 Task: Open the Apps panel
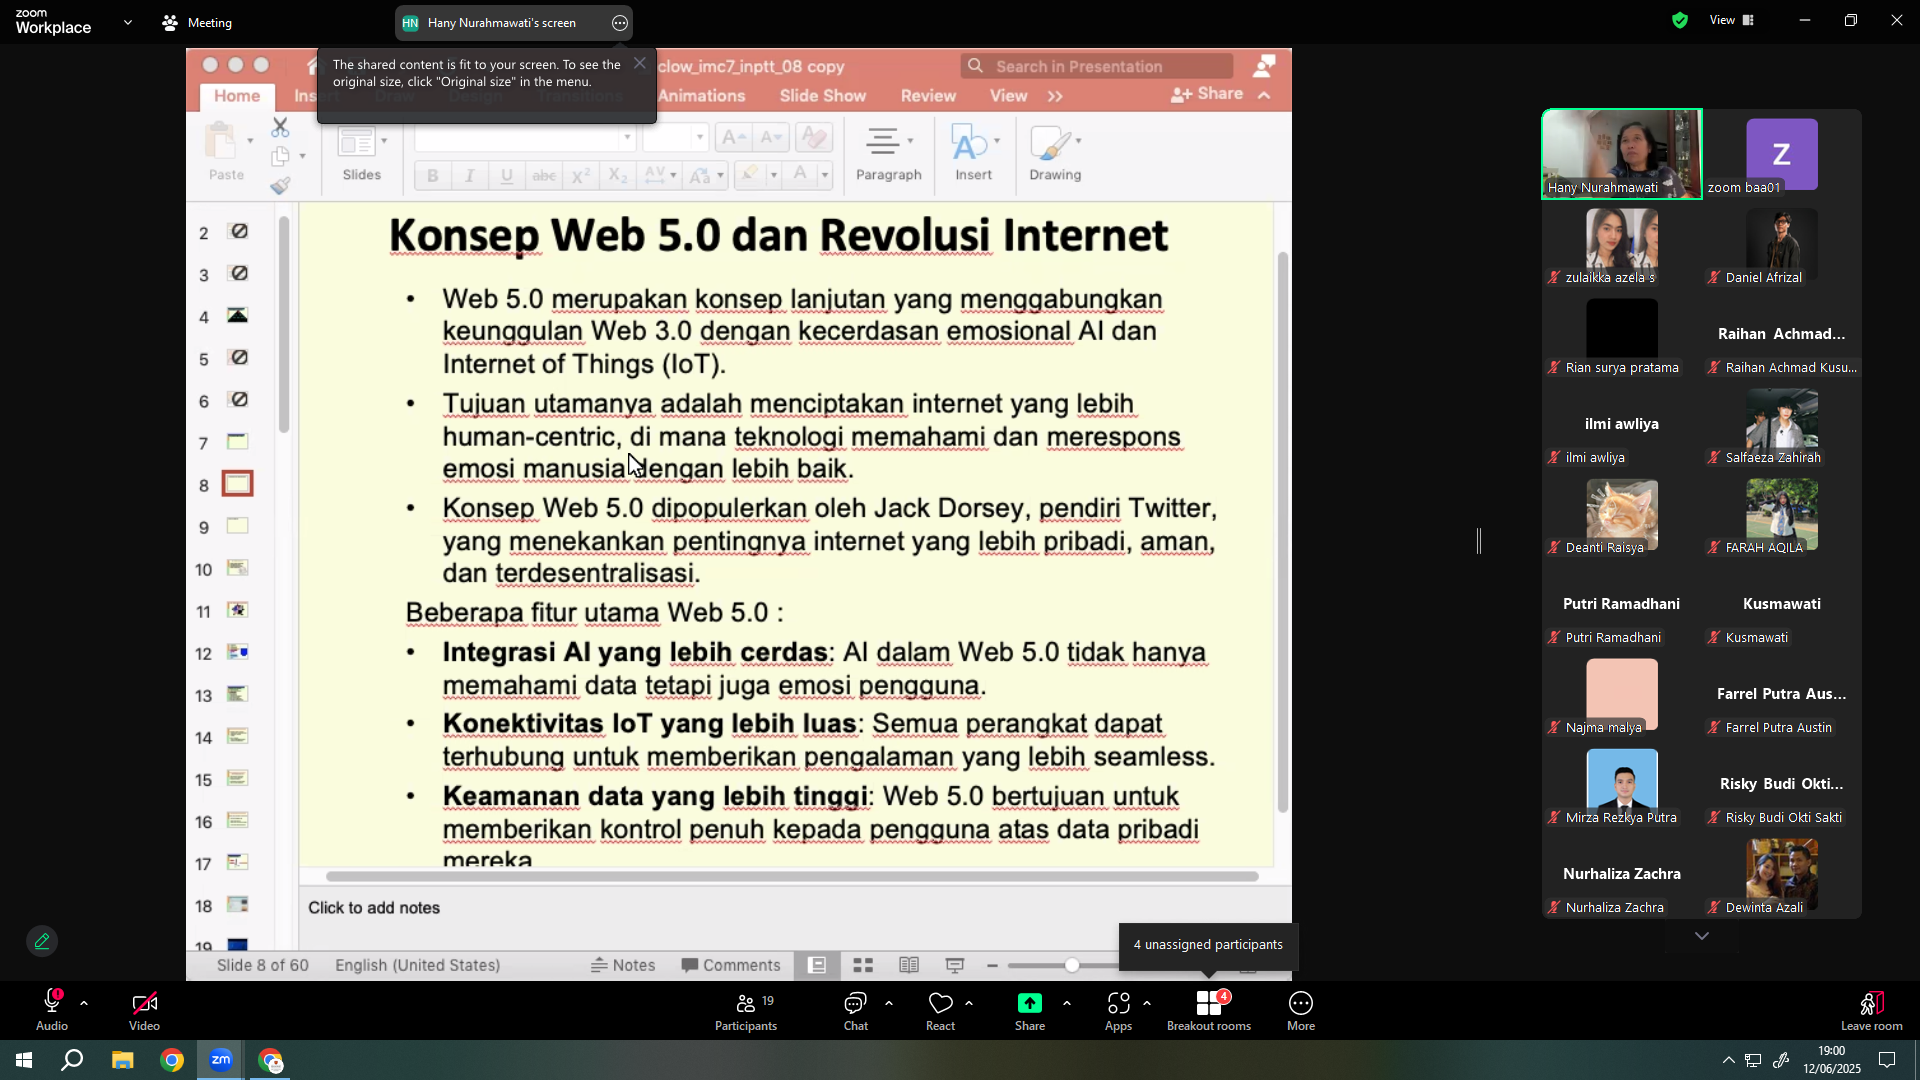tap(1118, 1010)
